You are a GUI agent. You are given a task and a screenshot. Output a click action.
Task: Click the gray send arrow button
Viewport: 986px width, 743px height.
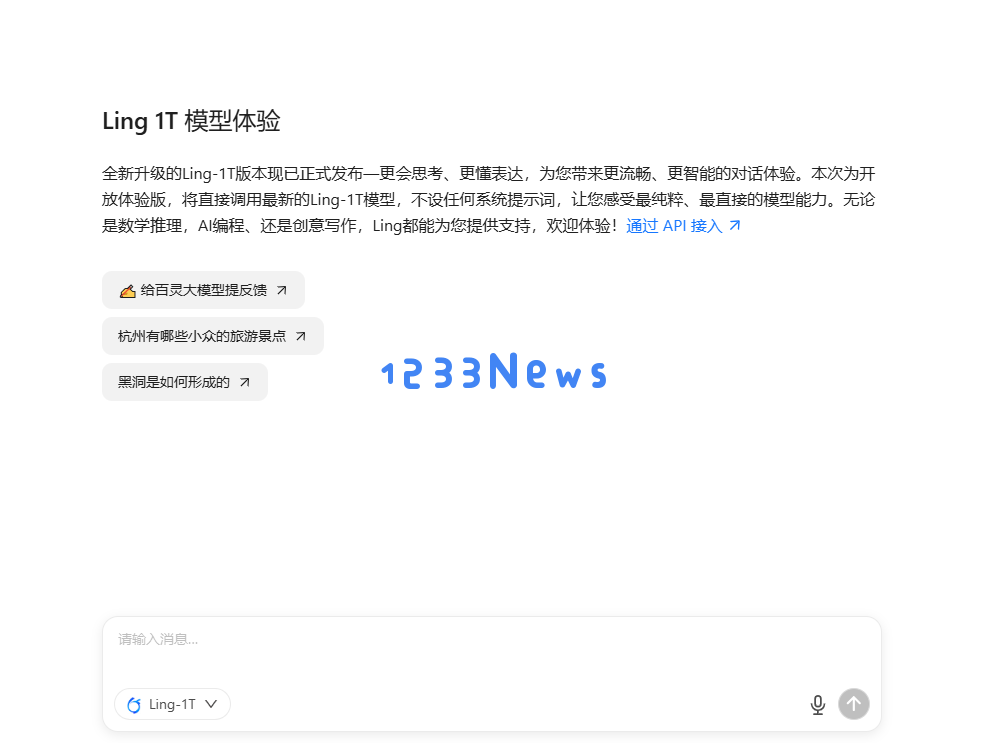coord(853,704)
